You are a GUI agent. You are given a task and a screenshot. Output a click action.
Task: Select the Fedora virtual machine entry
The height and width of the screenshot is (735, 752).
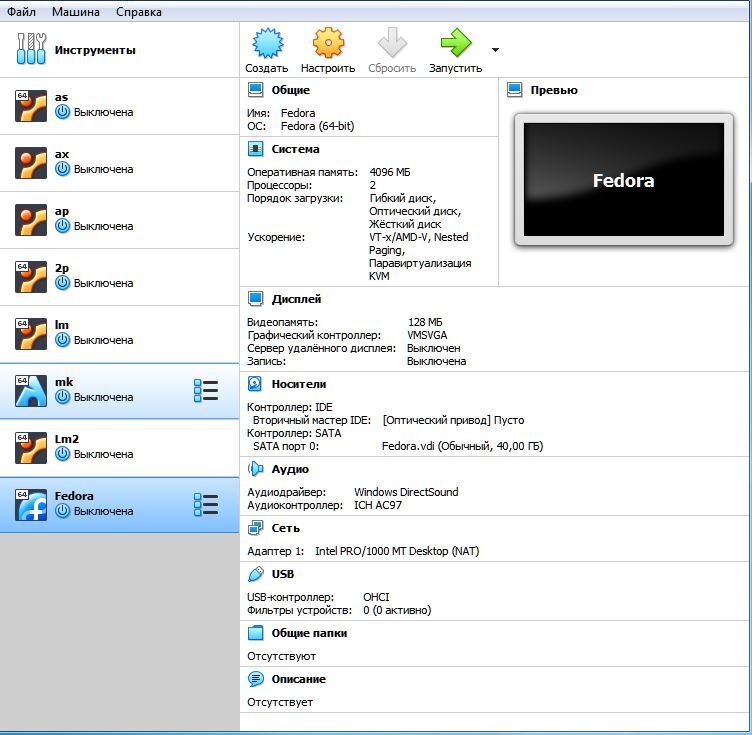tap(119, 505)
